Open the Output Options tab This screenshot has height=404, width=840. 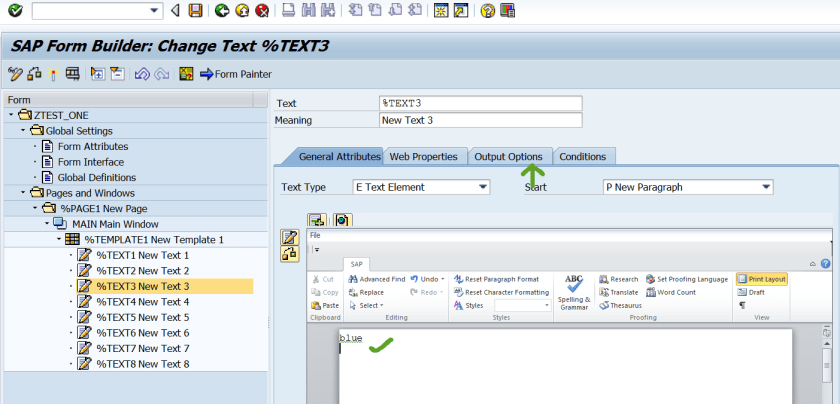(x=508, y=156)
